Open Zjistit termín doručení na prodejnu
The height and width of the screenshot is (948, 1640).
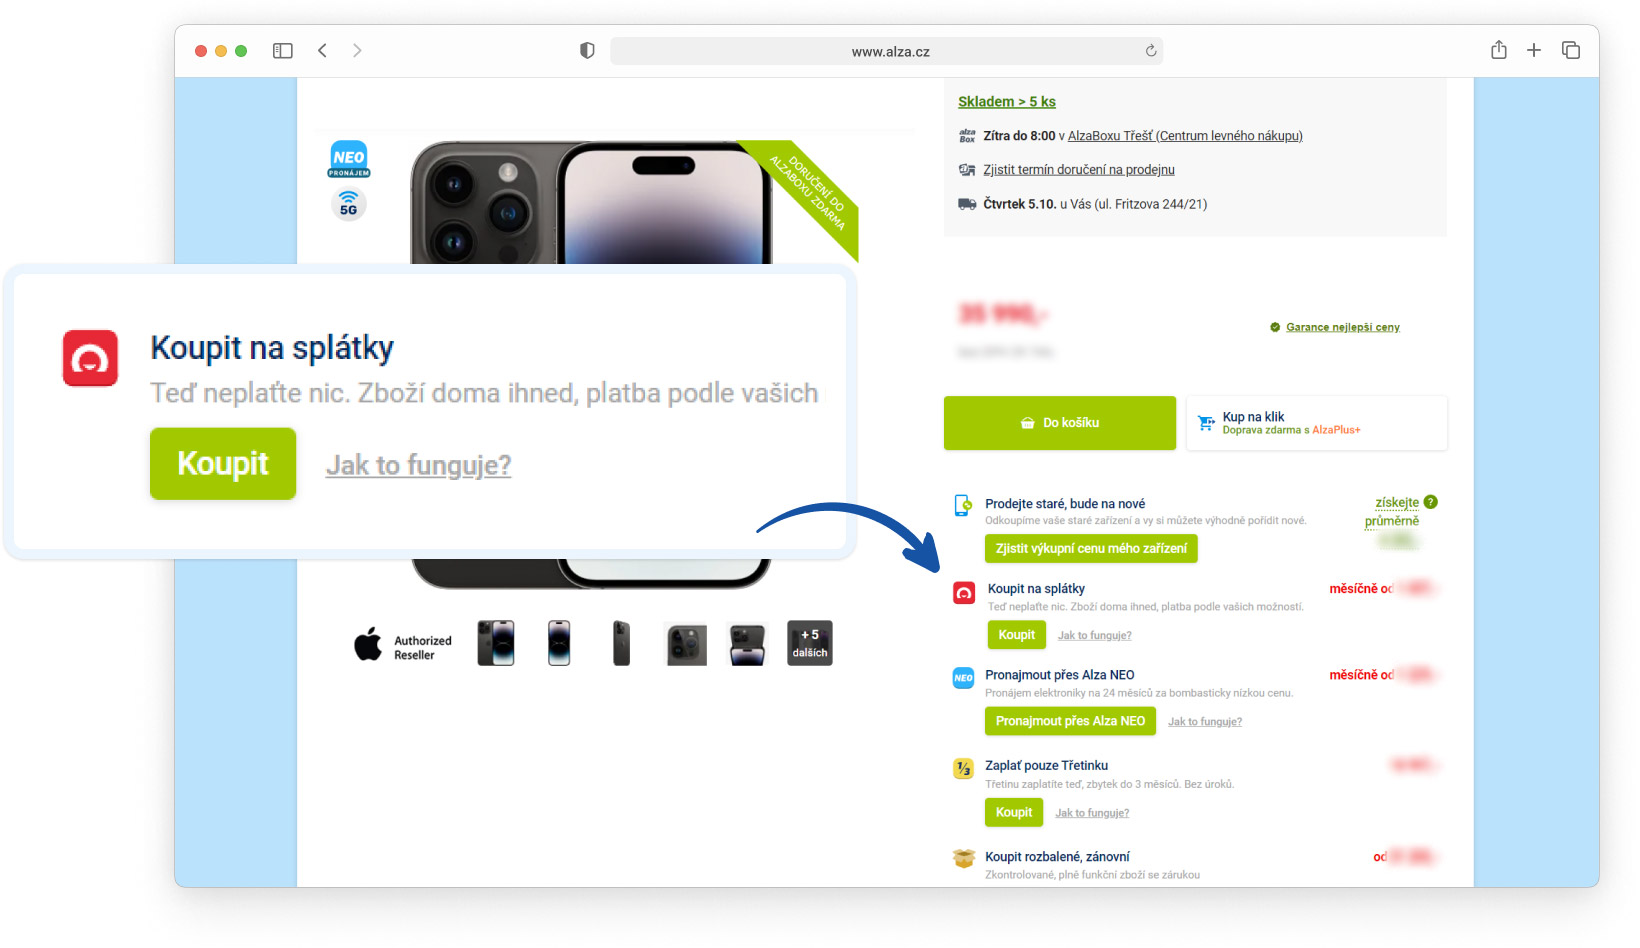pyautogui.click(x=1079, y=170)
